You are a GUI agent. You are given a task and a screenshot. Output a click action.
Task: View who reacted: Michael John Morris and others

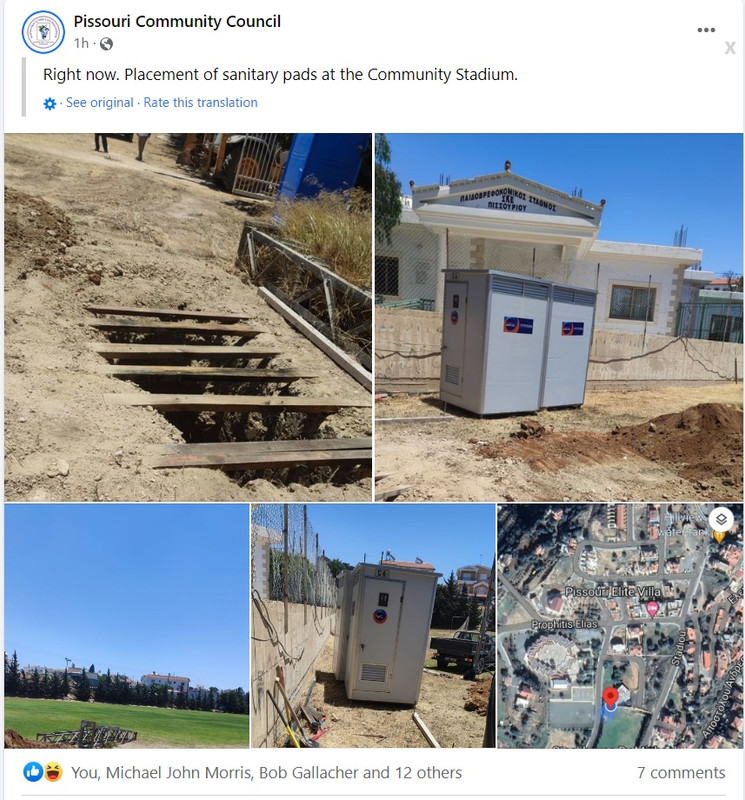[x=266, y=772]
